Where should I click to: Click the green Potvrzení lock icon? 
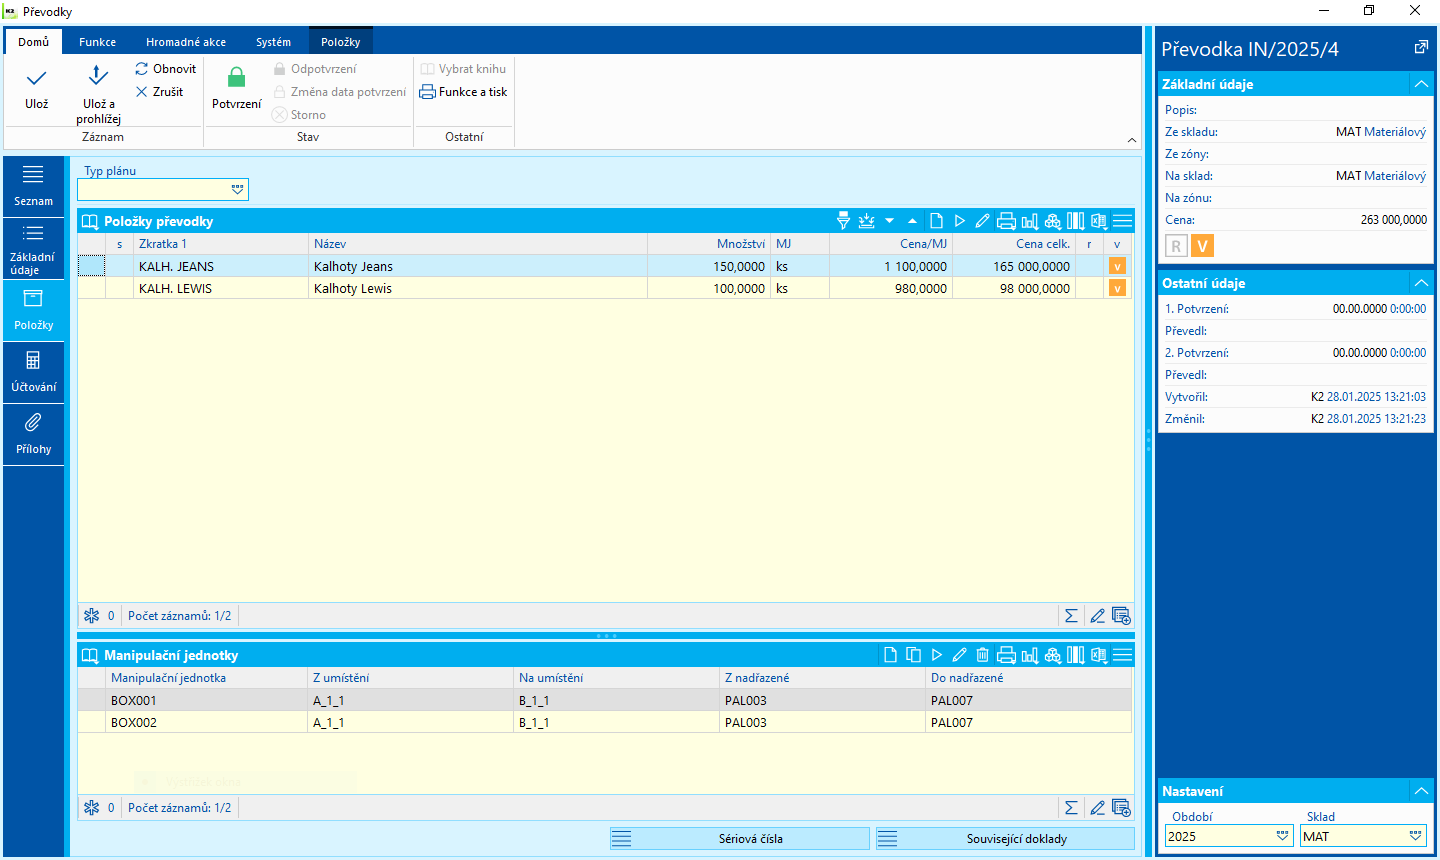[x=236, y=78]
